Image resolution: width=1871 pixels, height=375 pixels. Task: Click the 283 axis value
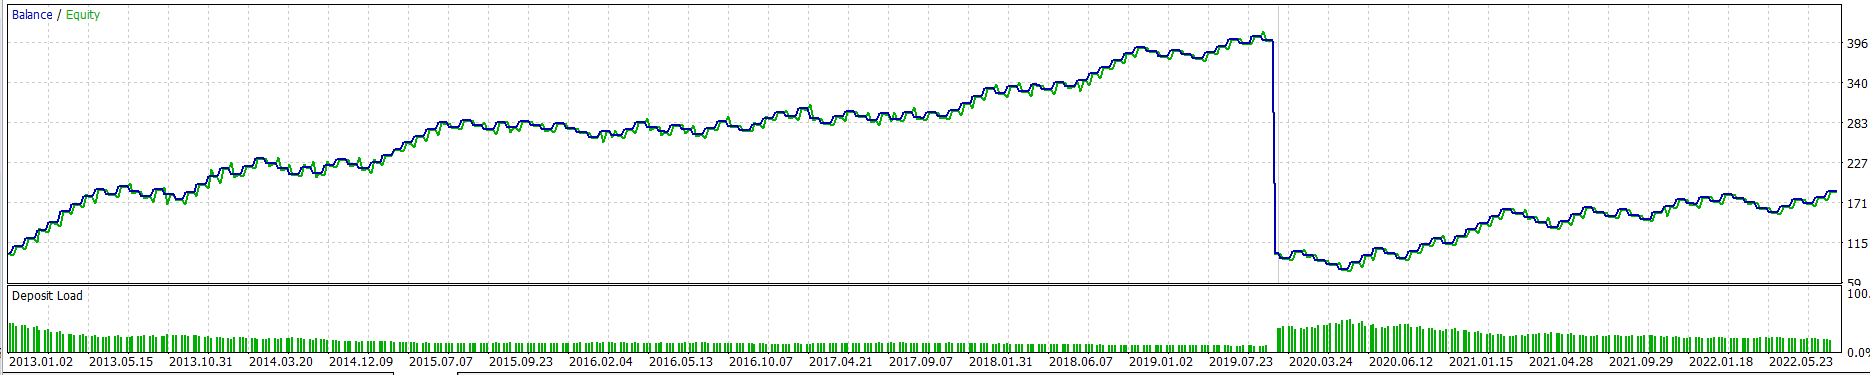1858,124
